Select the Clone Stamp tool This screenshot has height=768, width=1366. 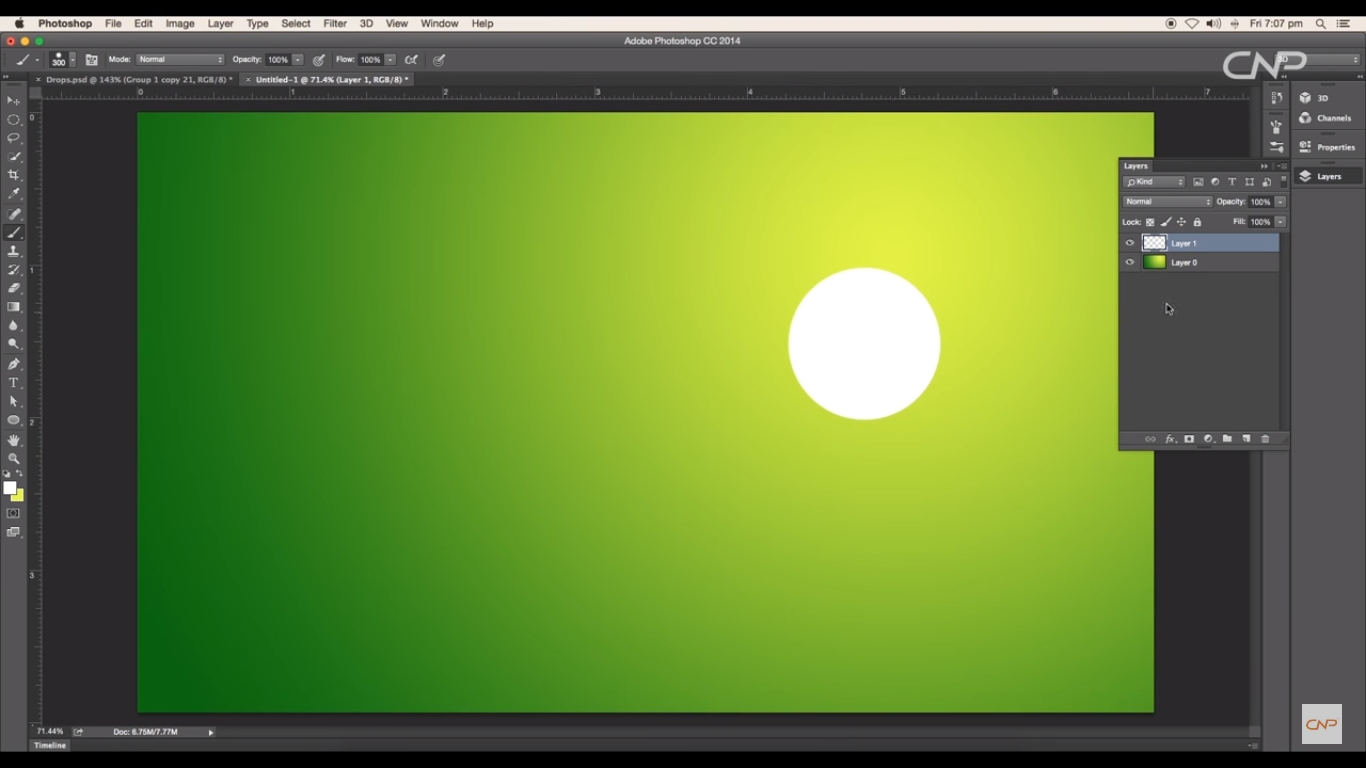[x=14, y=251]
